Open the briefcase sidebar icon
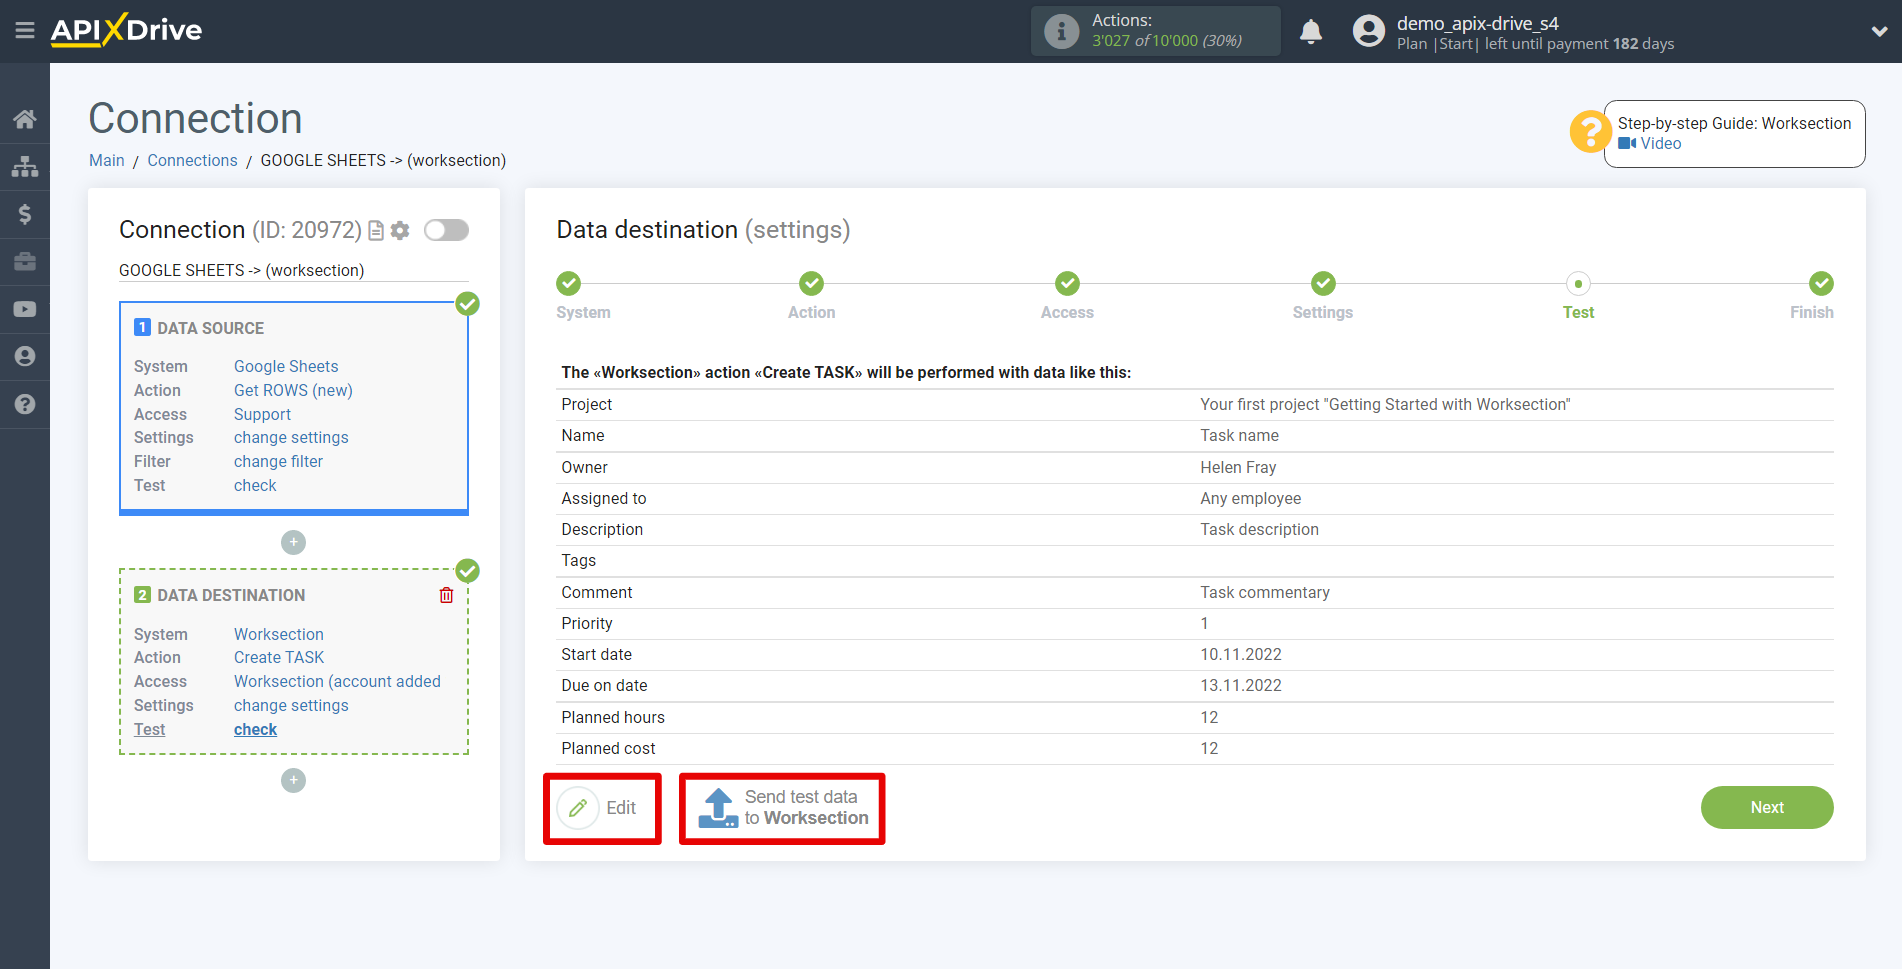Screen dimensions: 1902x969 coord(25,262)
